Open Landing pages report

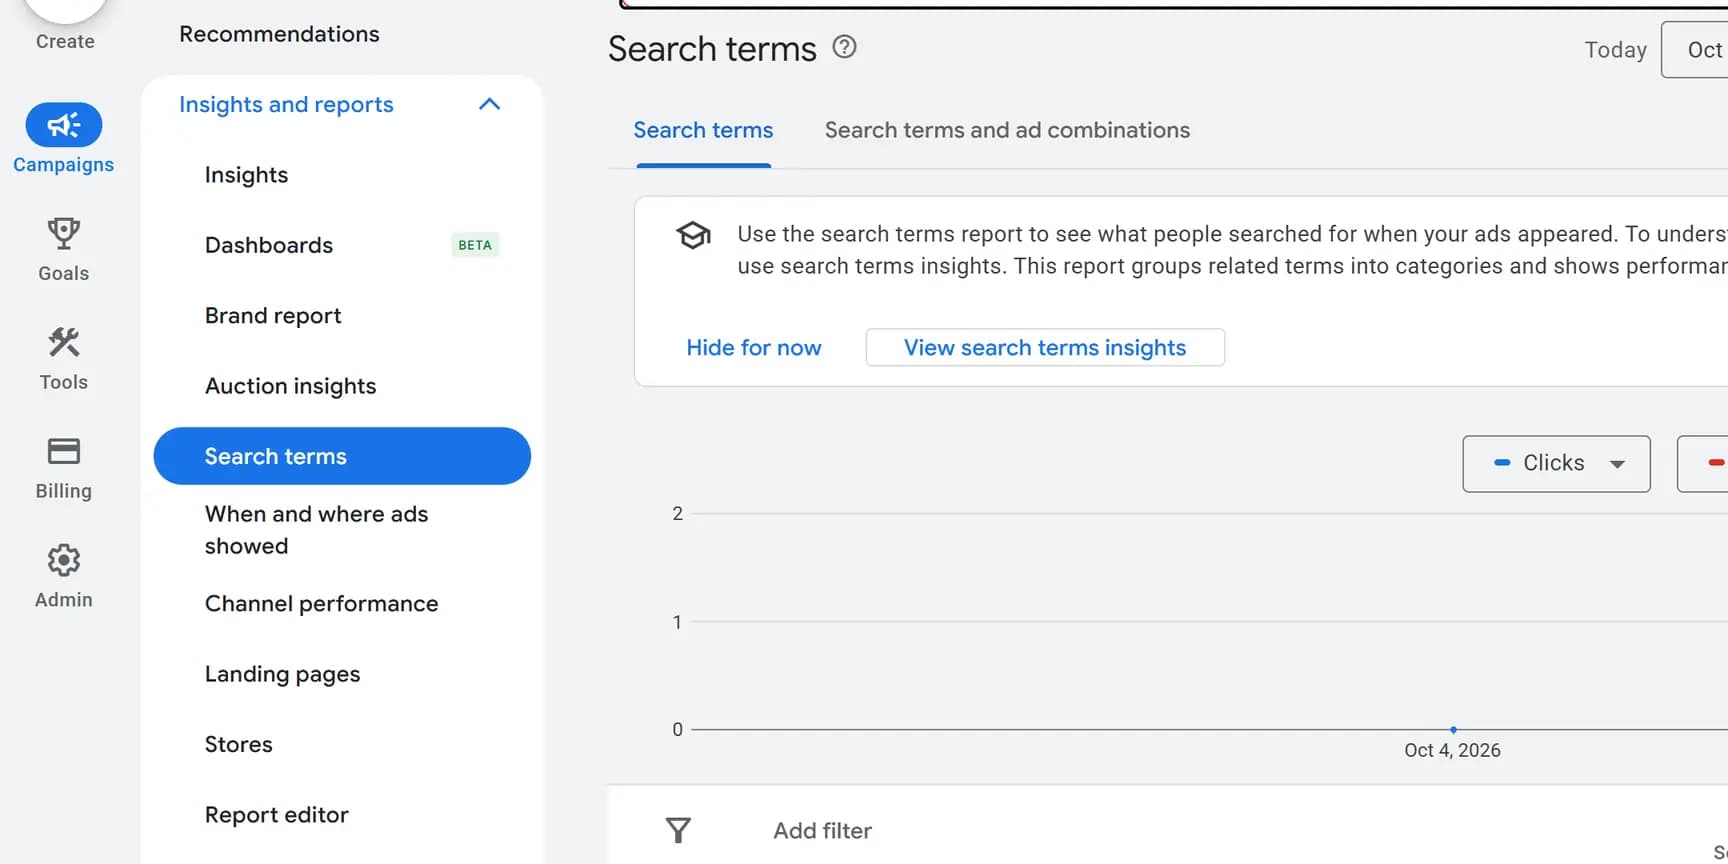pyautogui.click(x=282, y=674)
